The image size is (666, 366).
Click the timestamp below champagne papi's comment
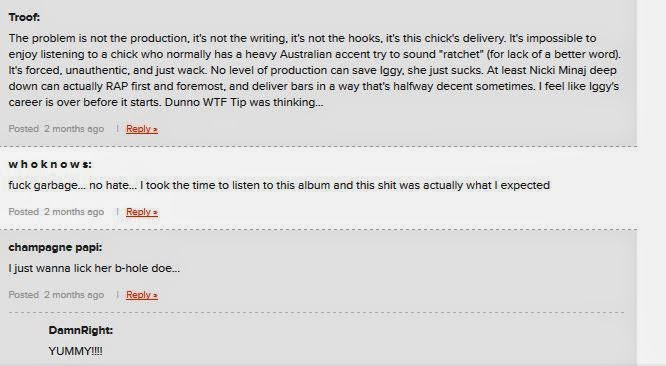click(x=56, y=295)
